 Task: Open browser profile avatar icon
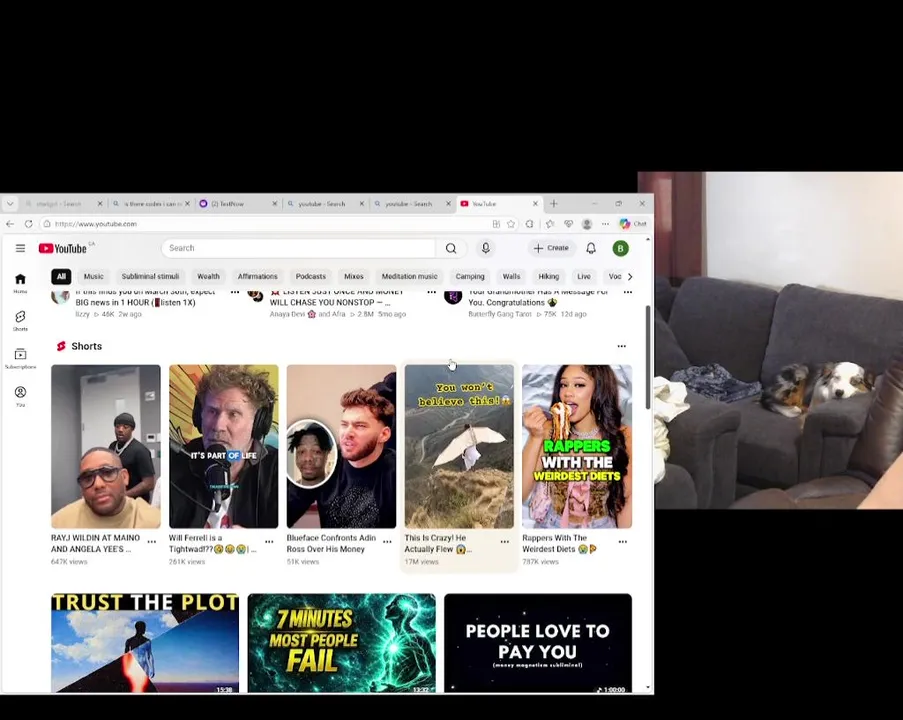click(x=587, y=224)
